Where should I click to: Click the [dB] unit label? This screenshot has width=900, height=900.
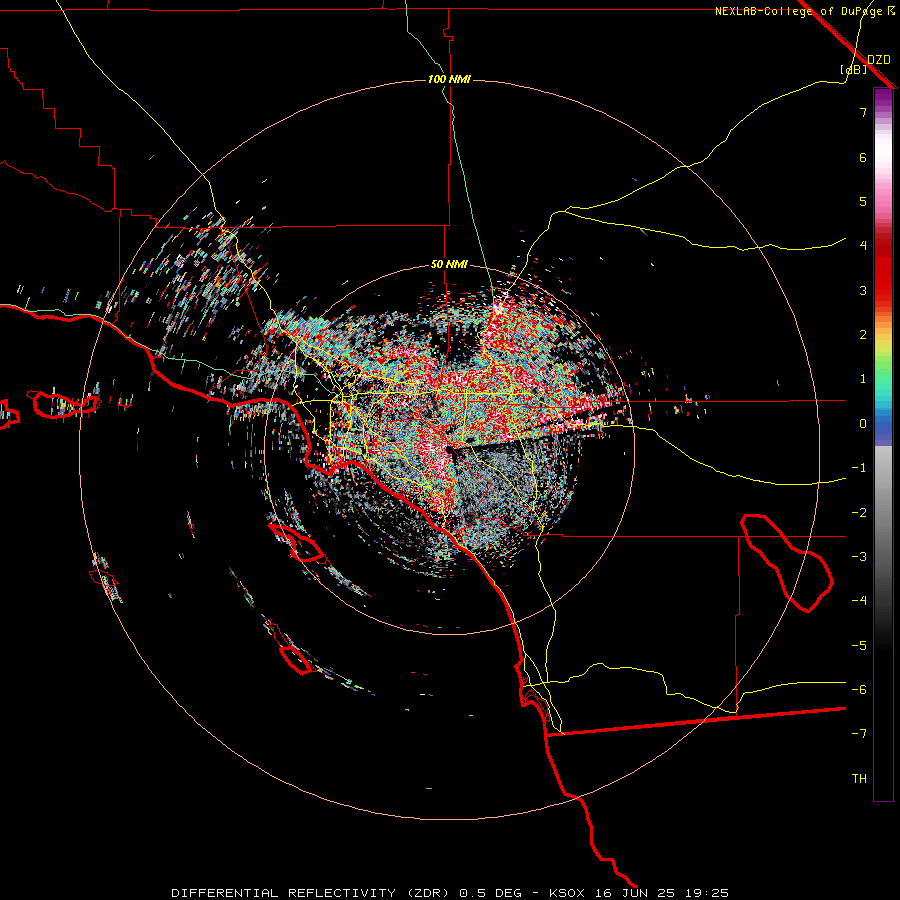tap(854, 69)
